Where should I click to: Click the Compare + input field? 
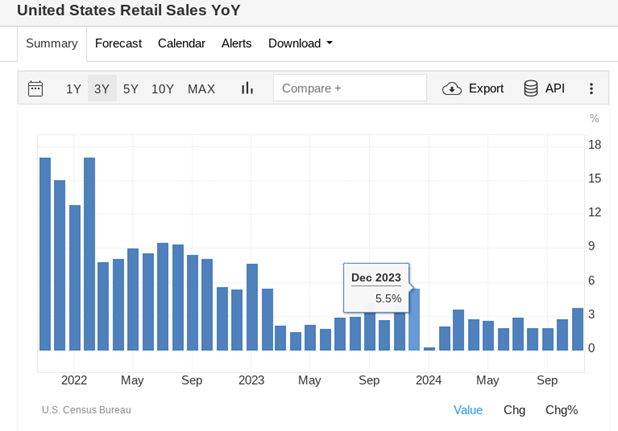click(350, 88)
